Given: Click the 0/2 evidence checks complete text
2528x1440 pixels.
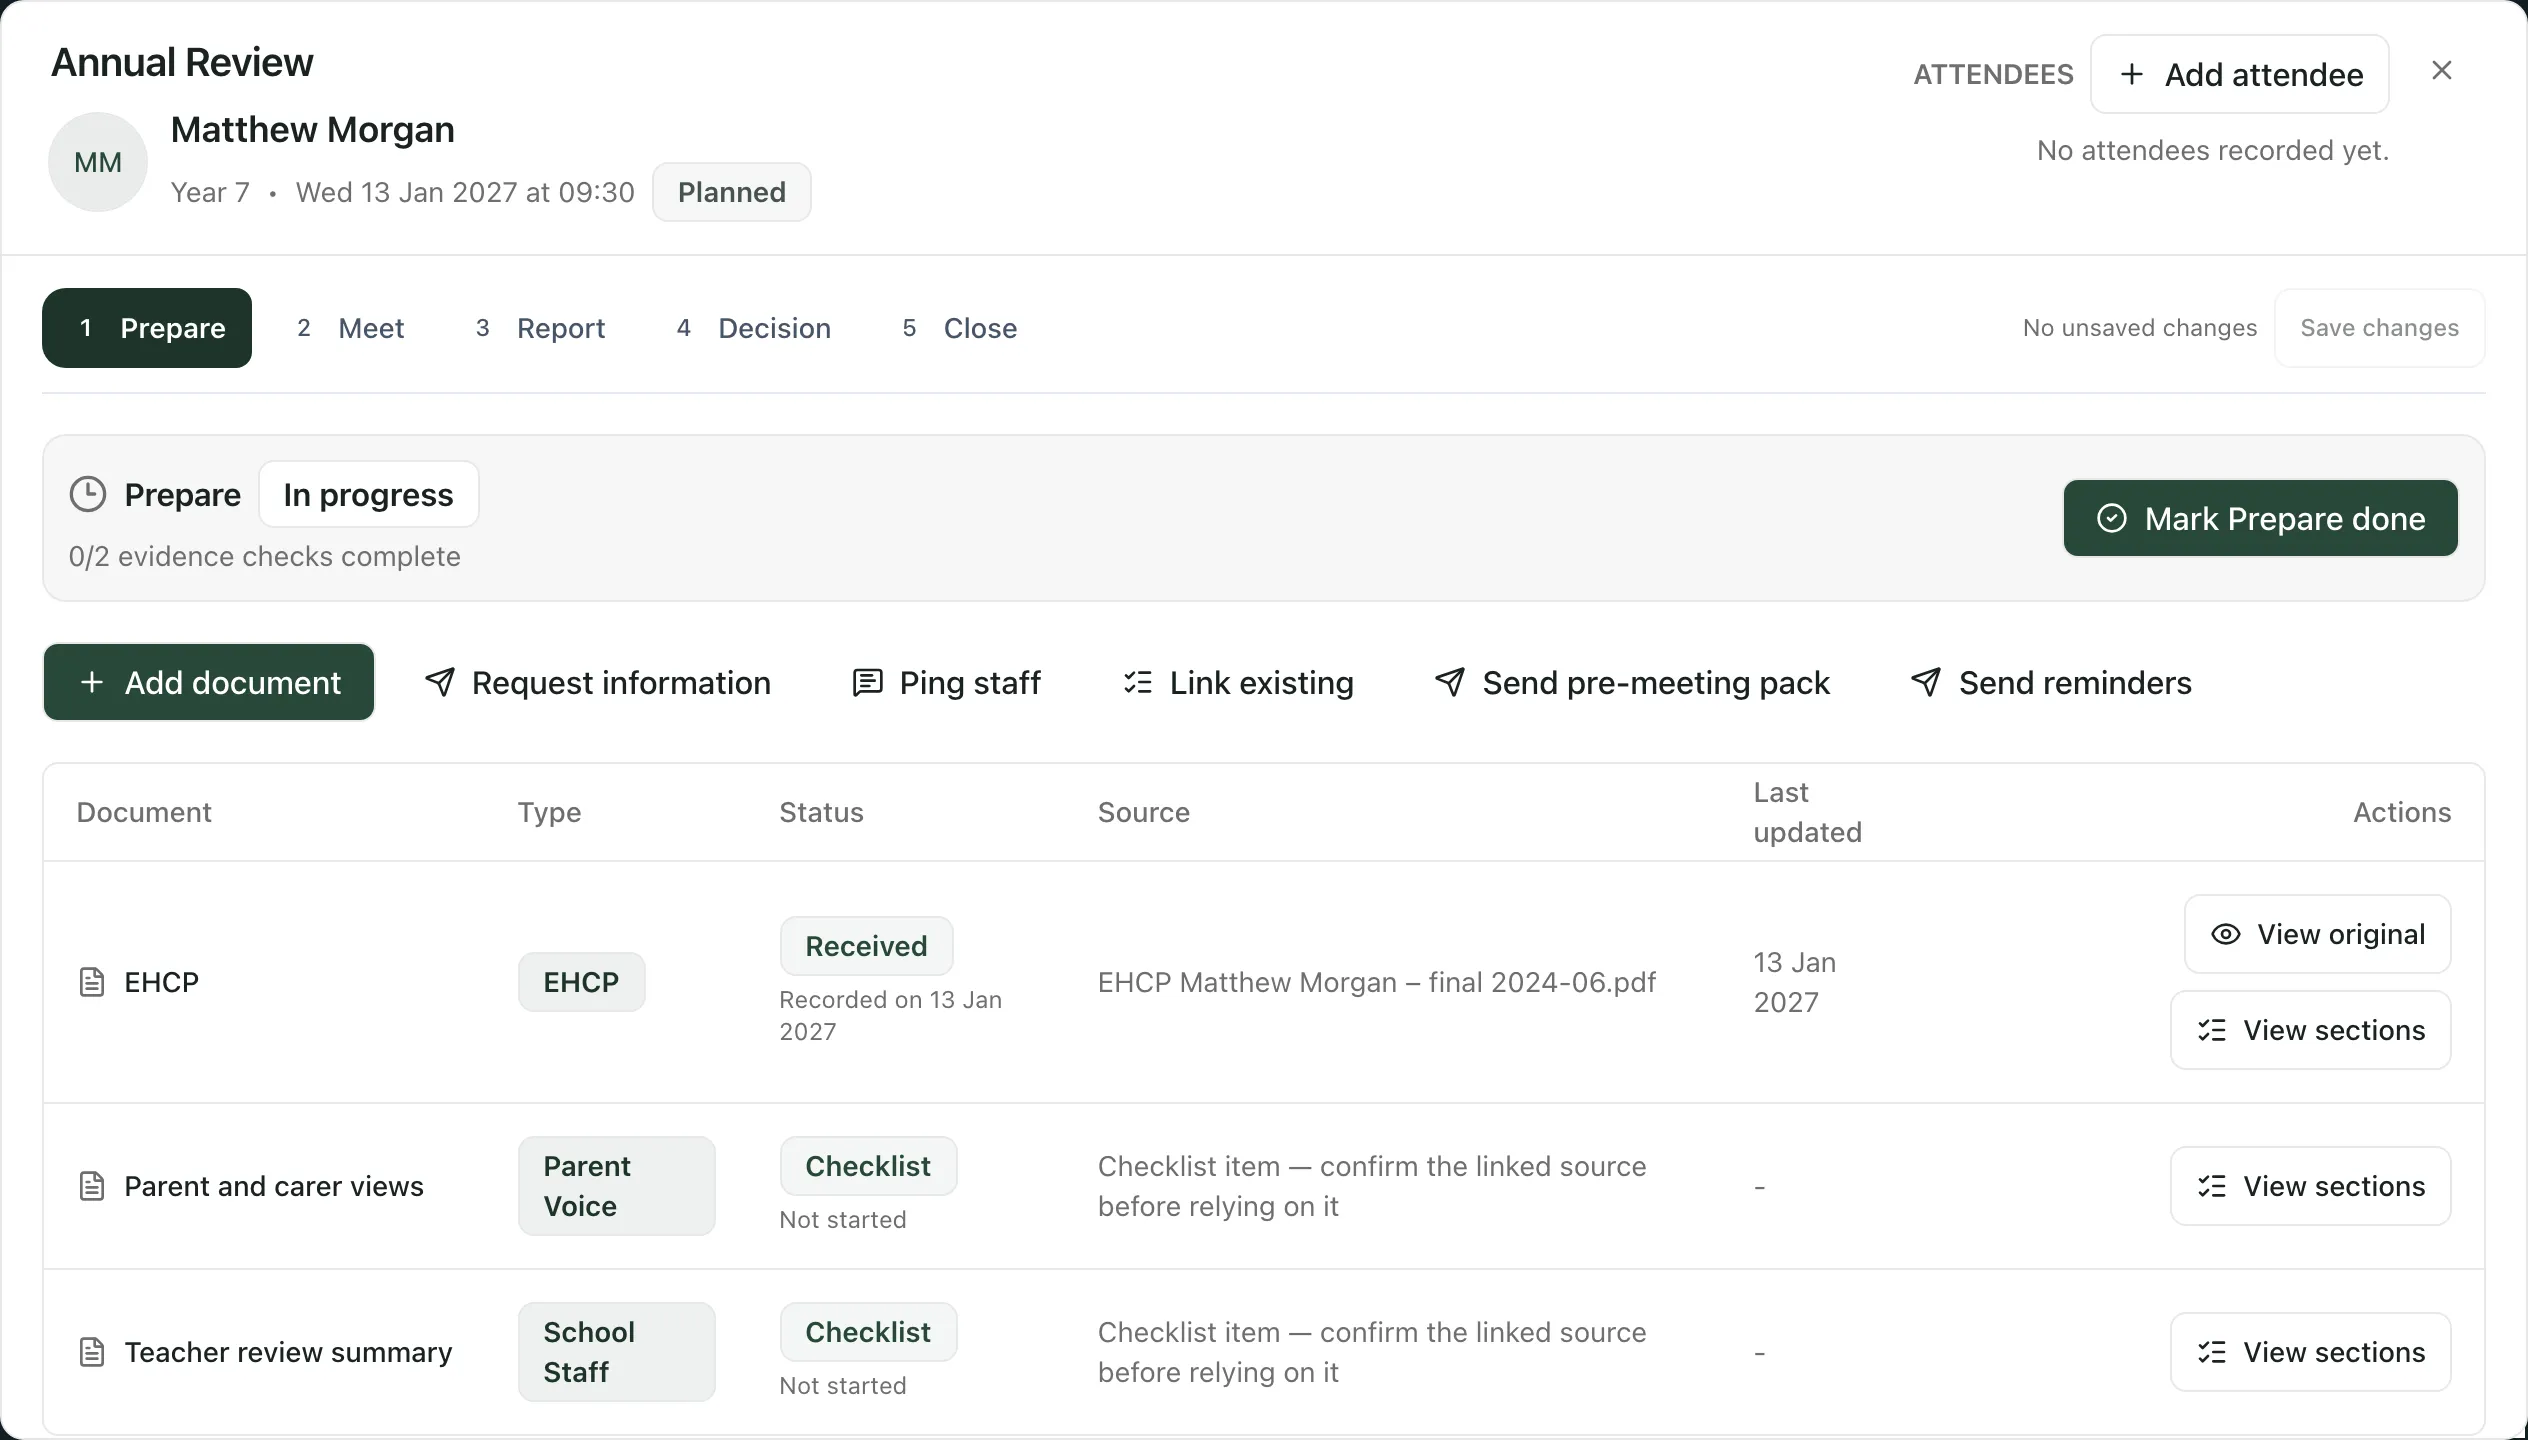Looking at the screenshot, I should coord(265,556).
